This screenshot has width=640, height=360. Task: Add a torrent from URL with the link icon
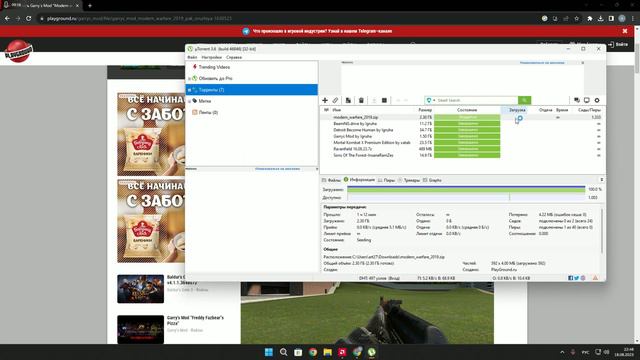coord(336,100)
